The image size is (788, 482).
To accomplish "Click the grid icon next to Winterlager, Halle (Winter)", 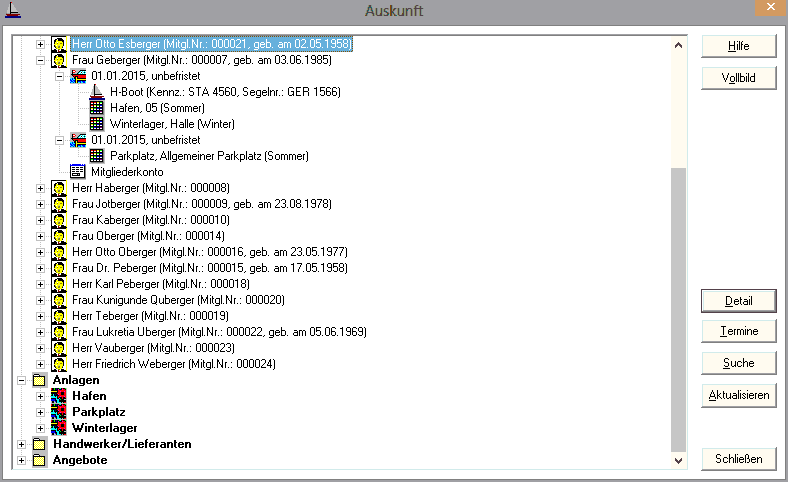I will pyautogui.click(x=97, y=124).
